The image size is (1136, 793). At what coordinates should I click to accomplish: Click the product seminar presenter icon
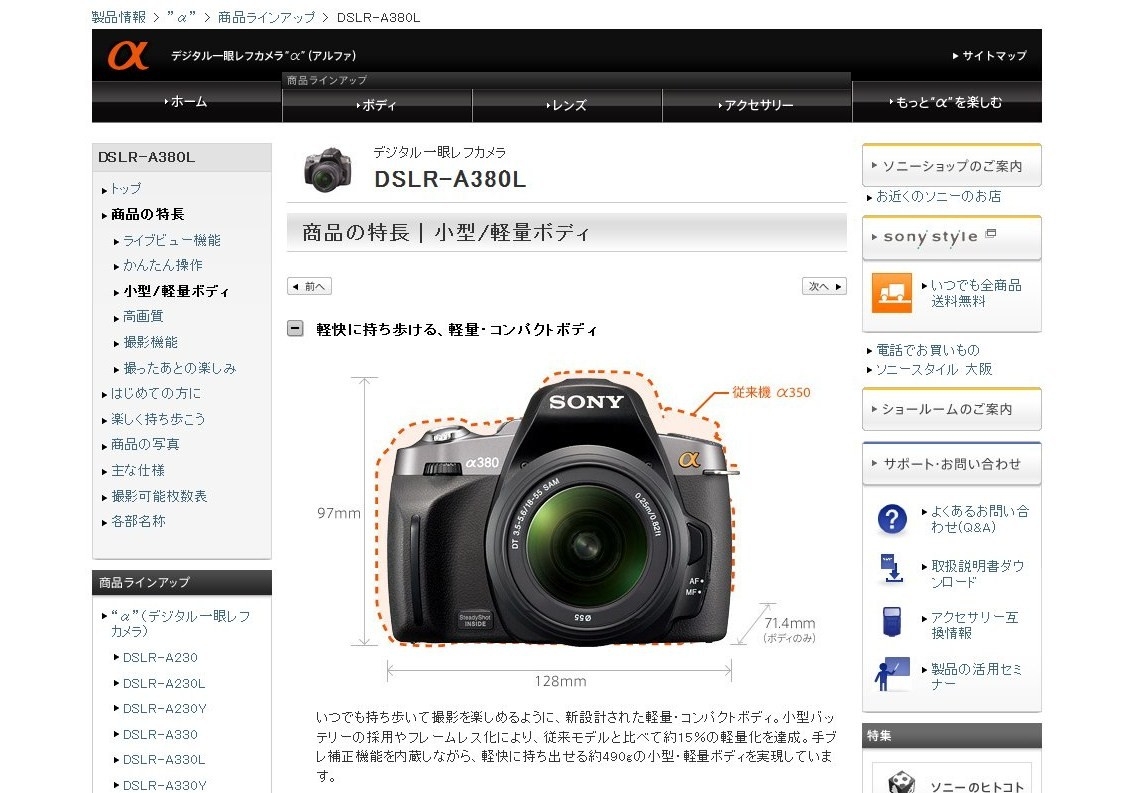click(x=892, y=674)
